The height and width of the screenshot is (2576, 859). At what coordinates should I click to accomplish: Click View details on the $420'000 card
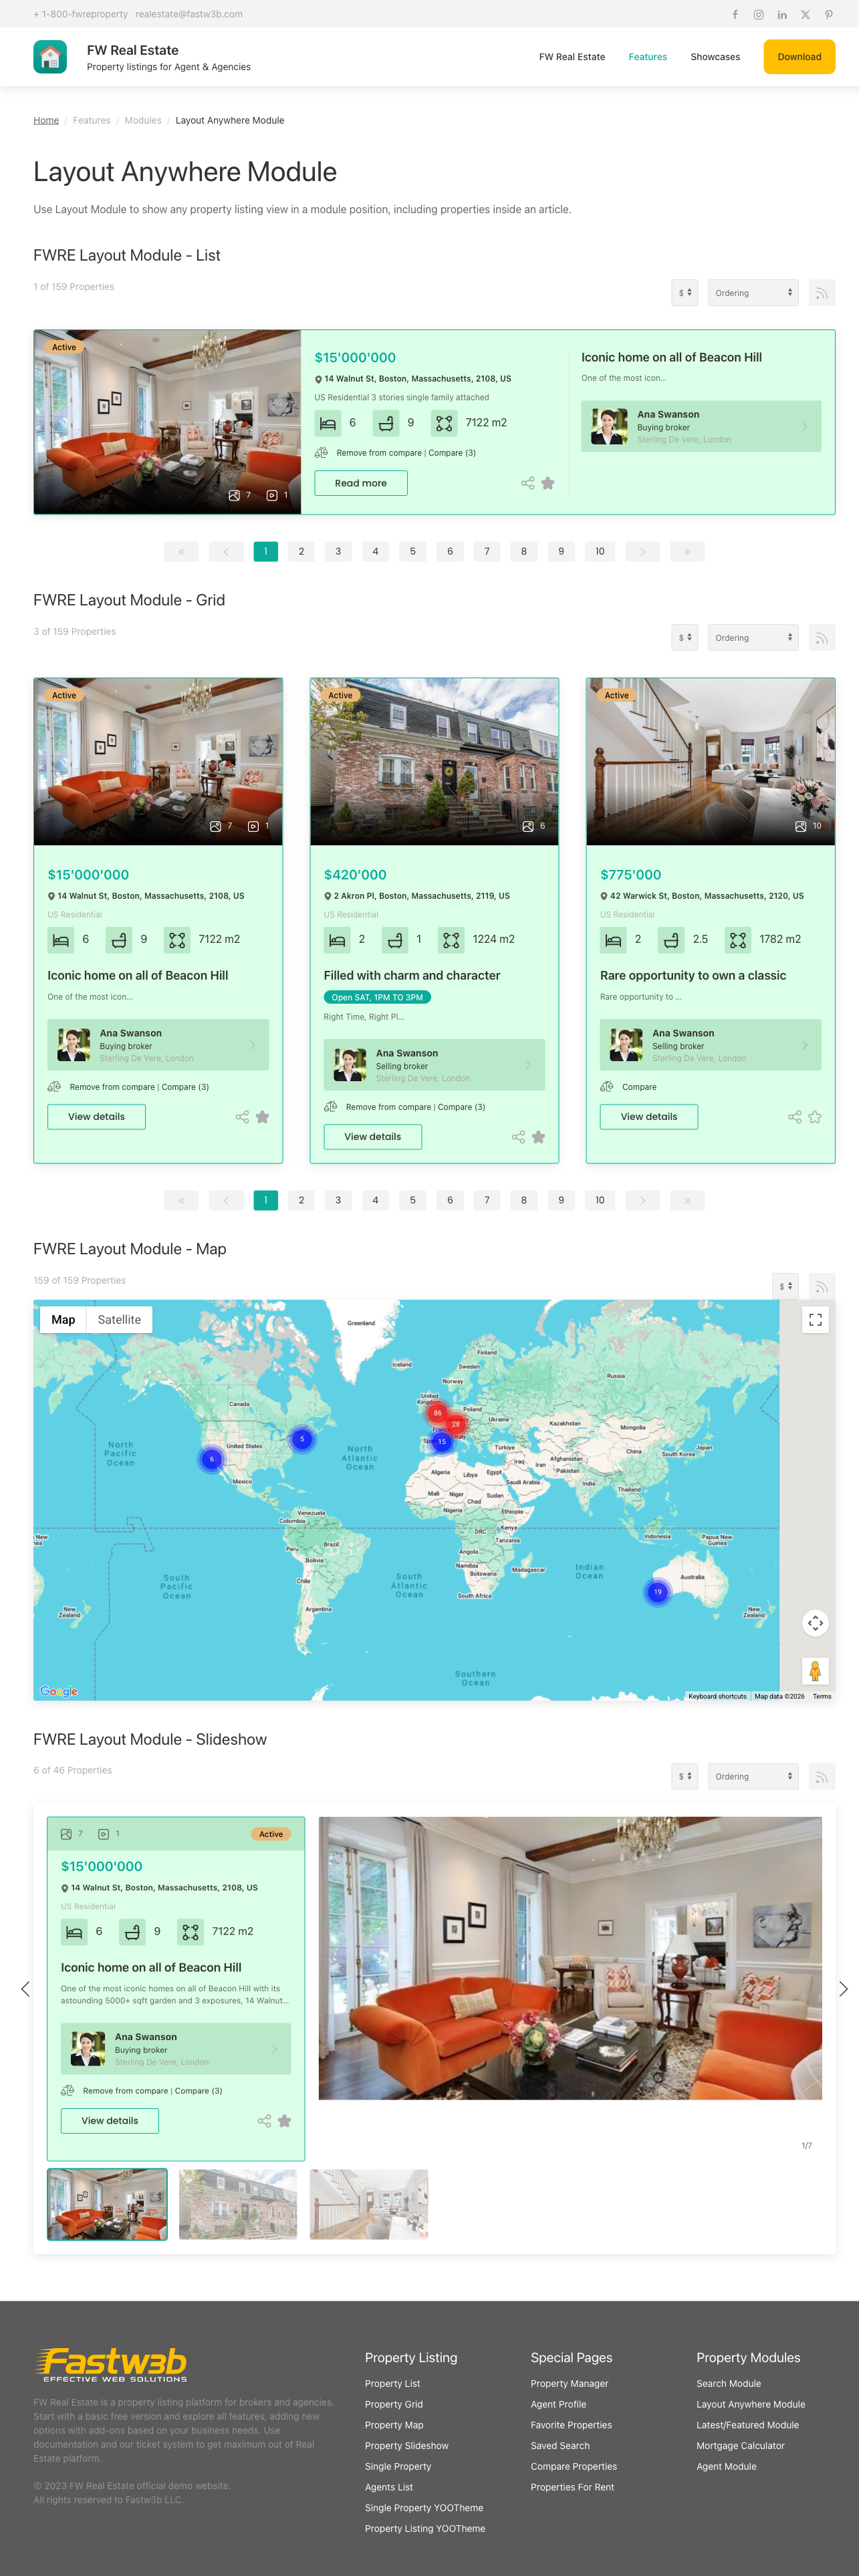[373, 1137]
